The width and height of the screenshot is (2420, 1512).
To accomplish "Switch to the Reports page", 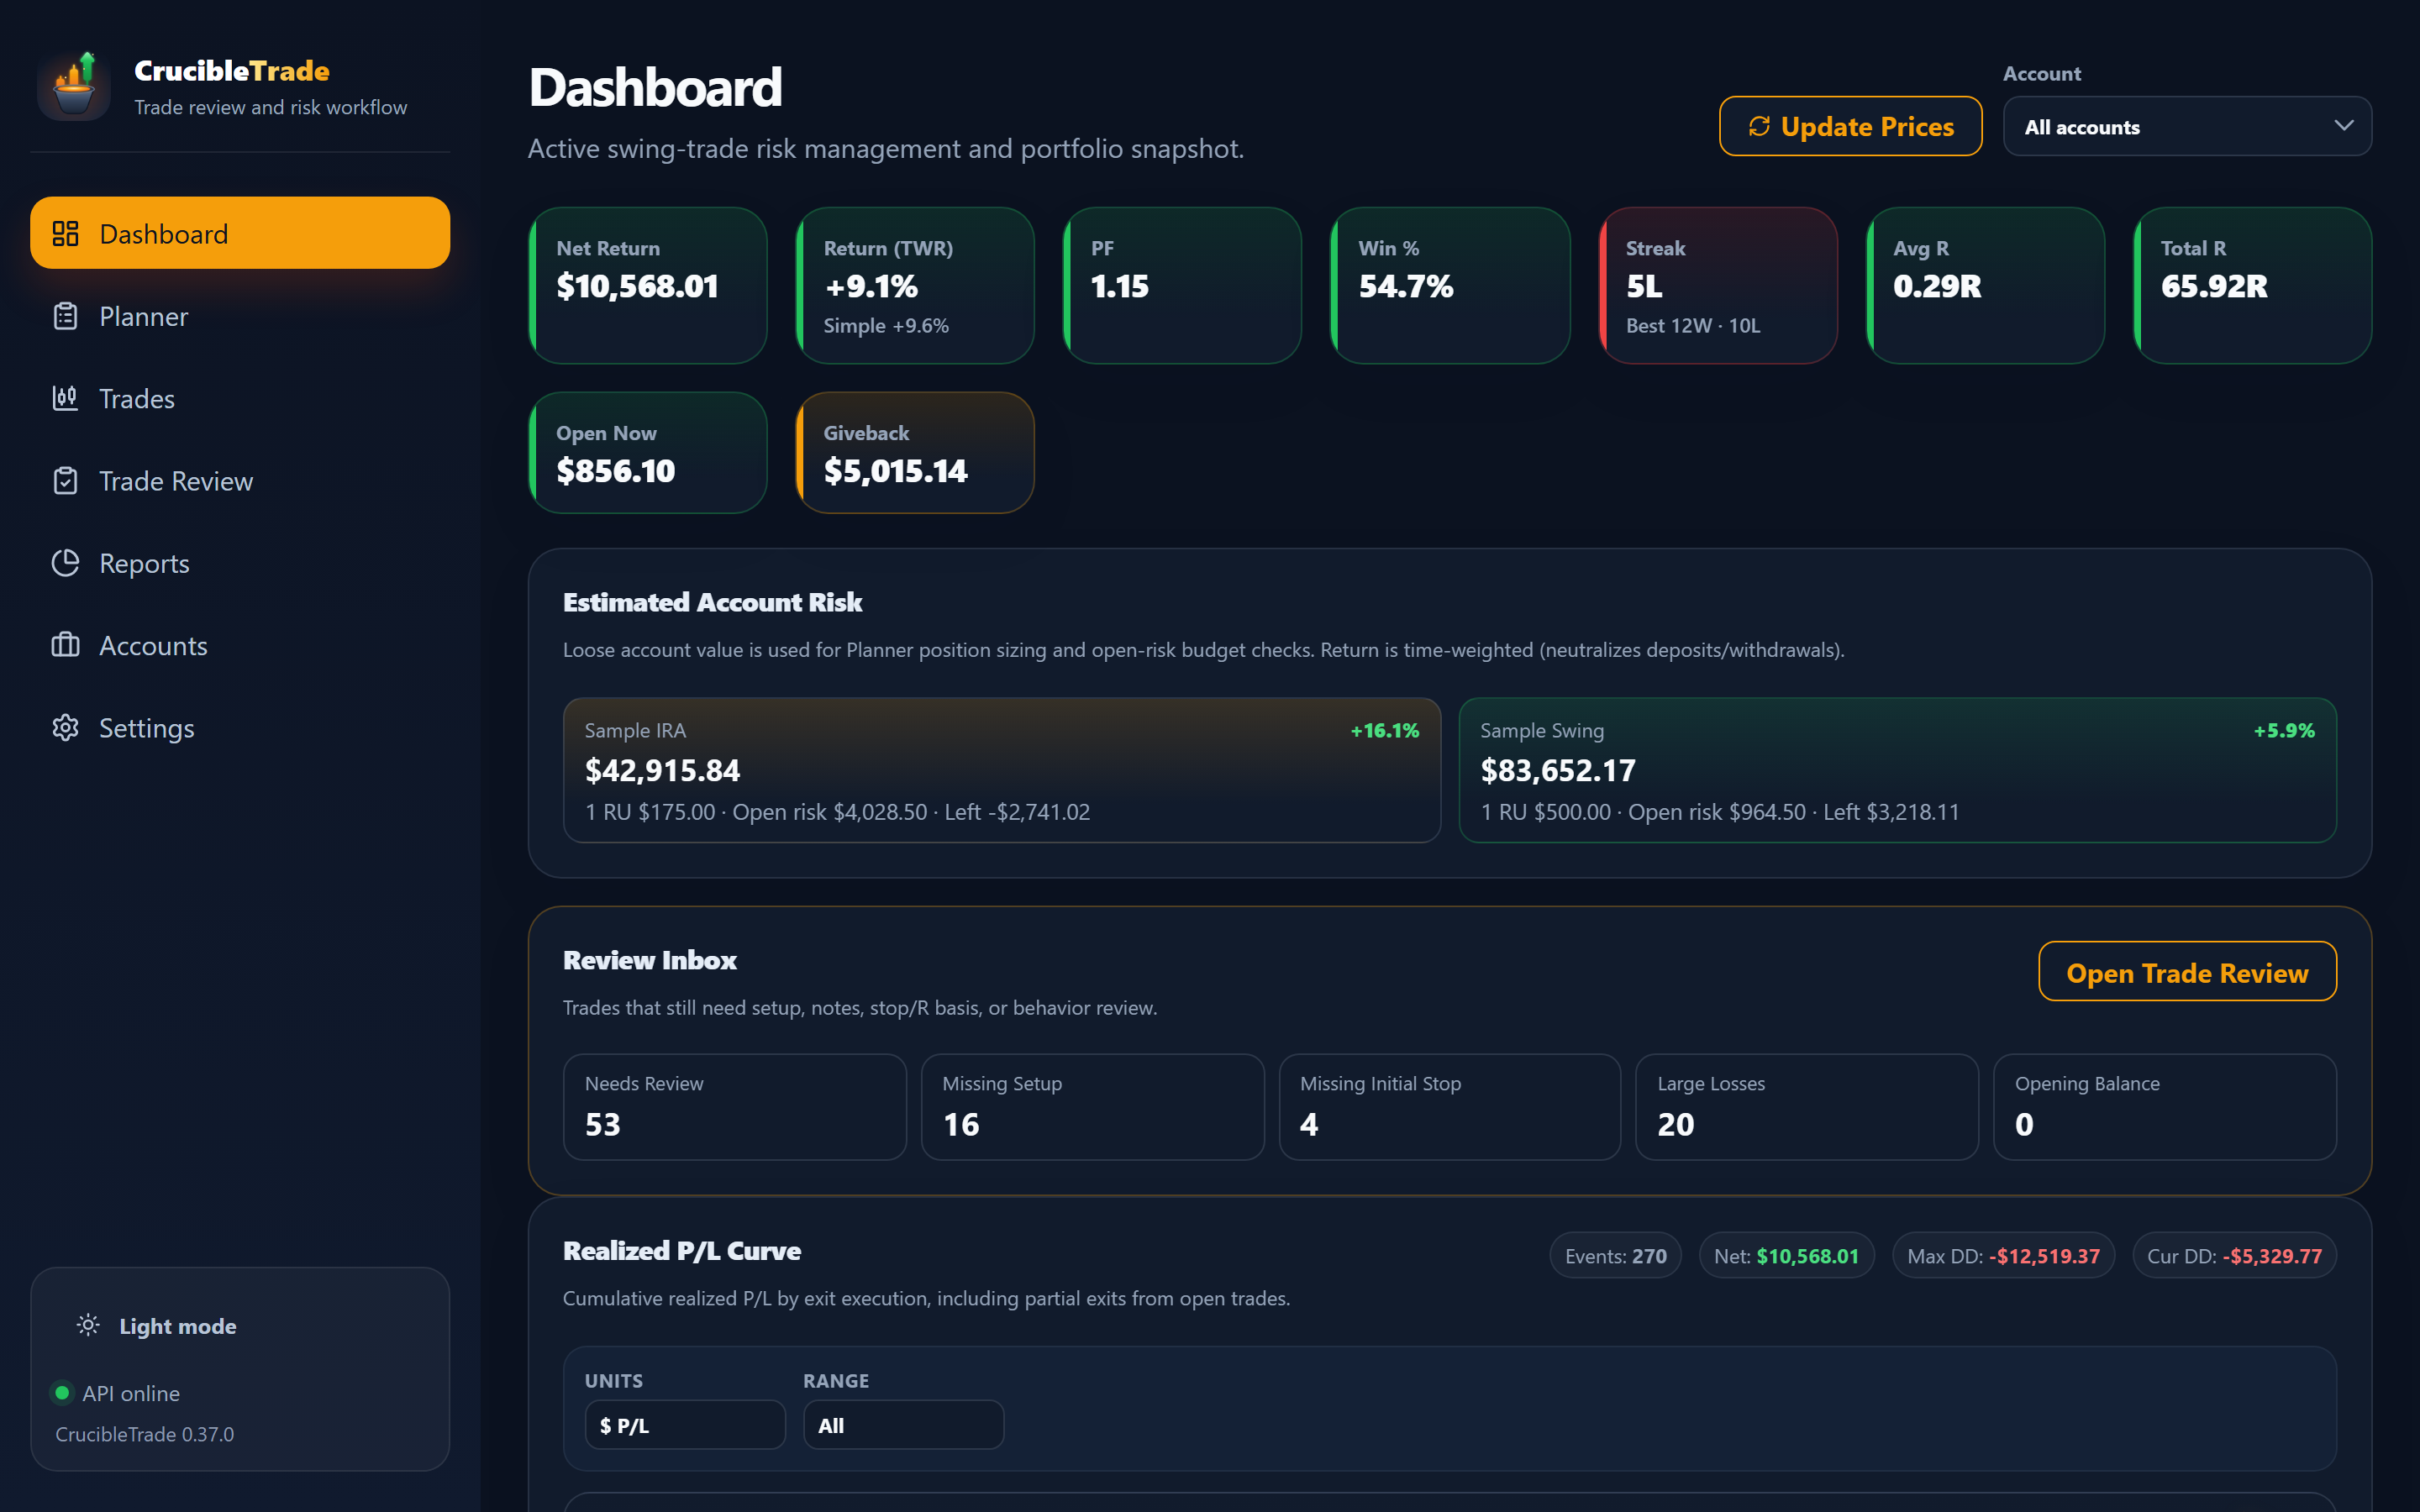I will click(x=240, y=563).
